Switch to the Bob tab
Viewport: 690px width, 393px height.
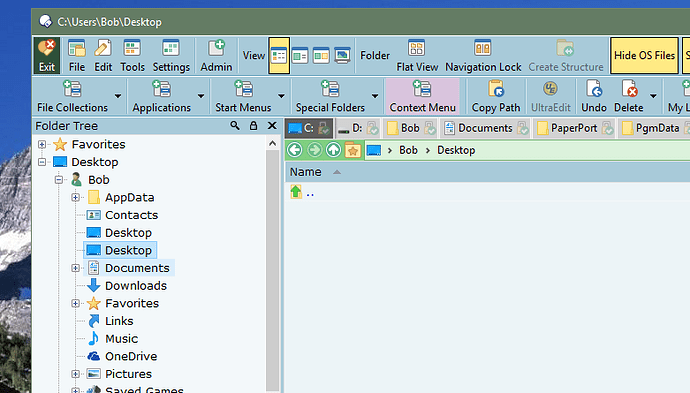pyautogui.click(x=410, y=128)
